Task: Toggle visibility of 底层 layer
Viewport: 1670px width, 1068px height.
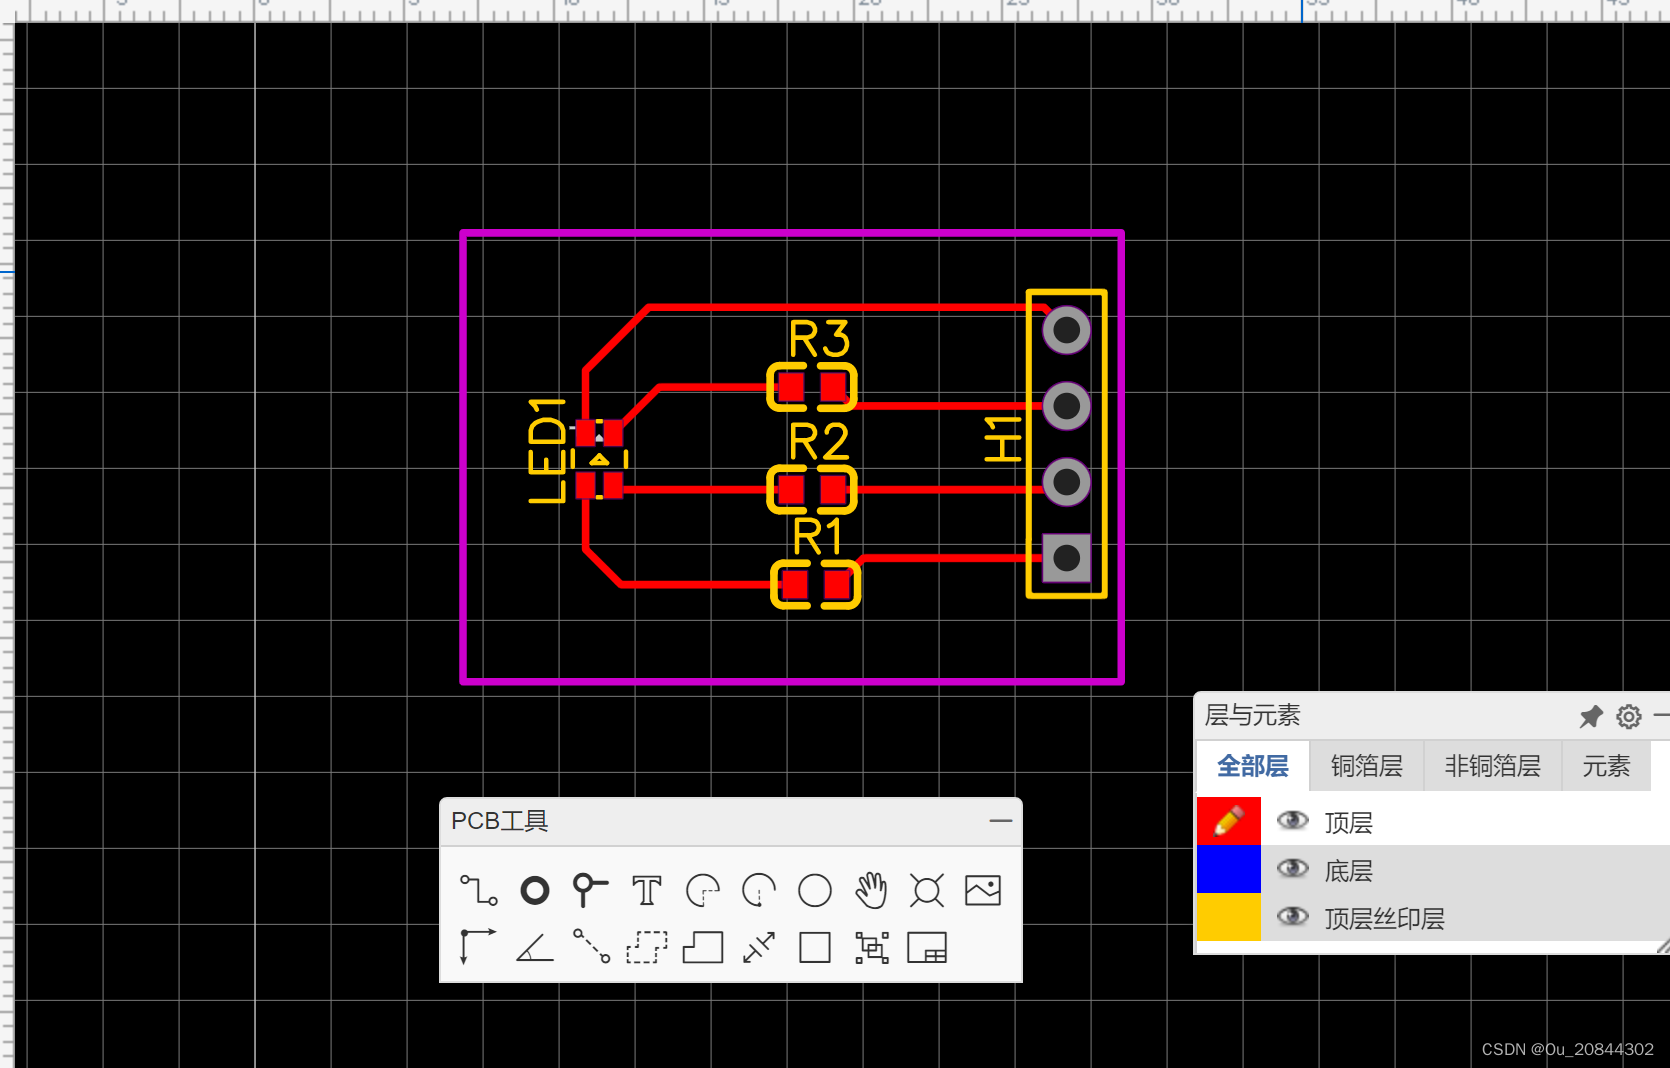Action: coord(1293,869)
